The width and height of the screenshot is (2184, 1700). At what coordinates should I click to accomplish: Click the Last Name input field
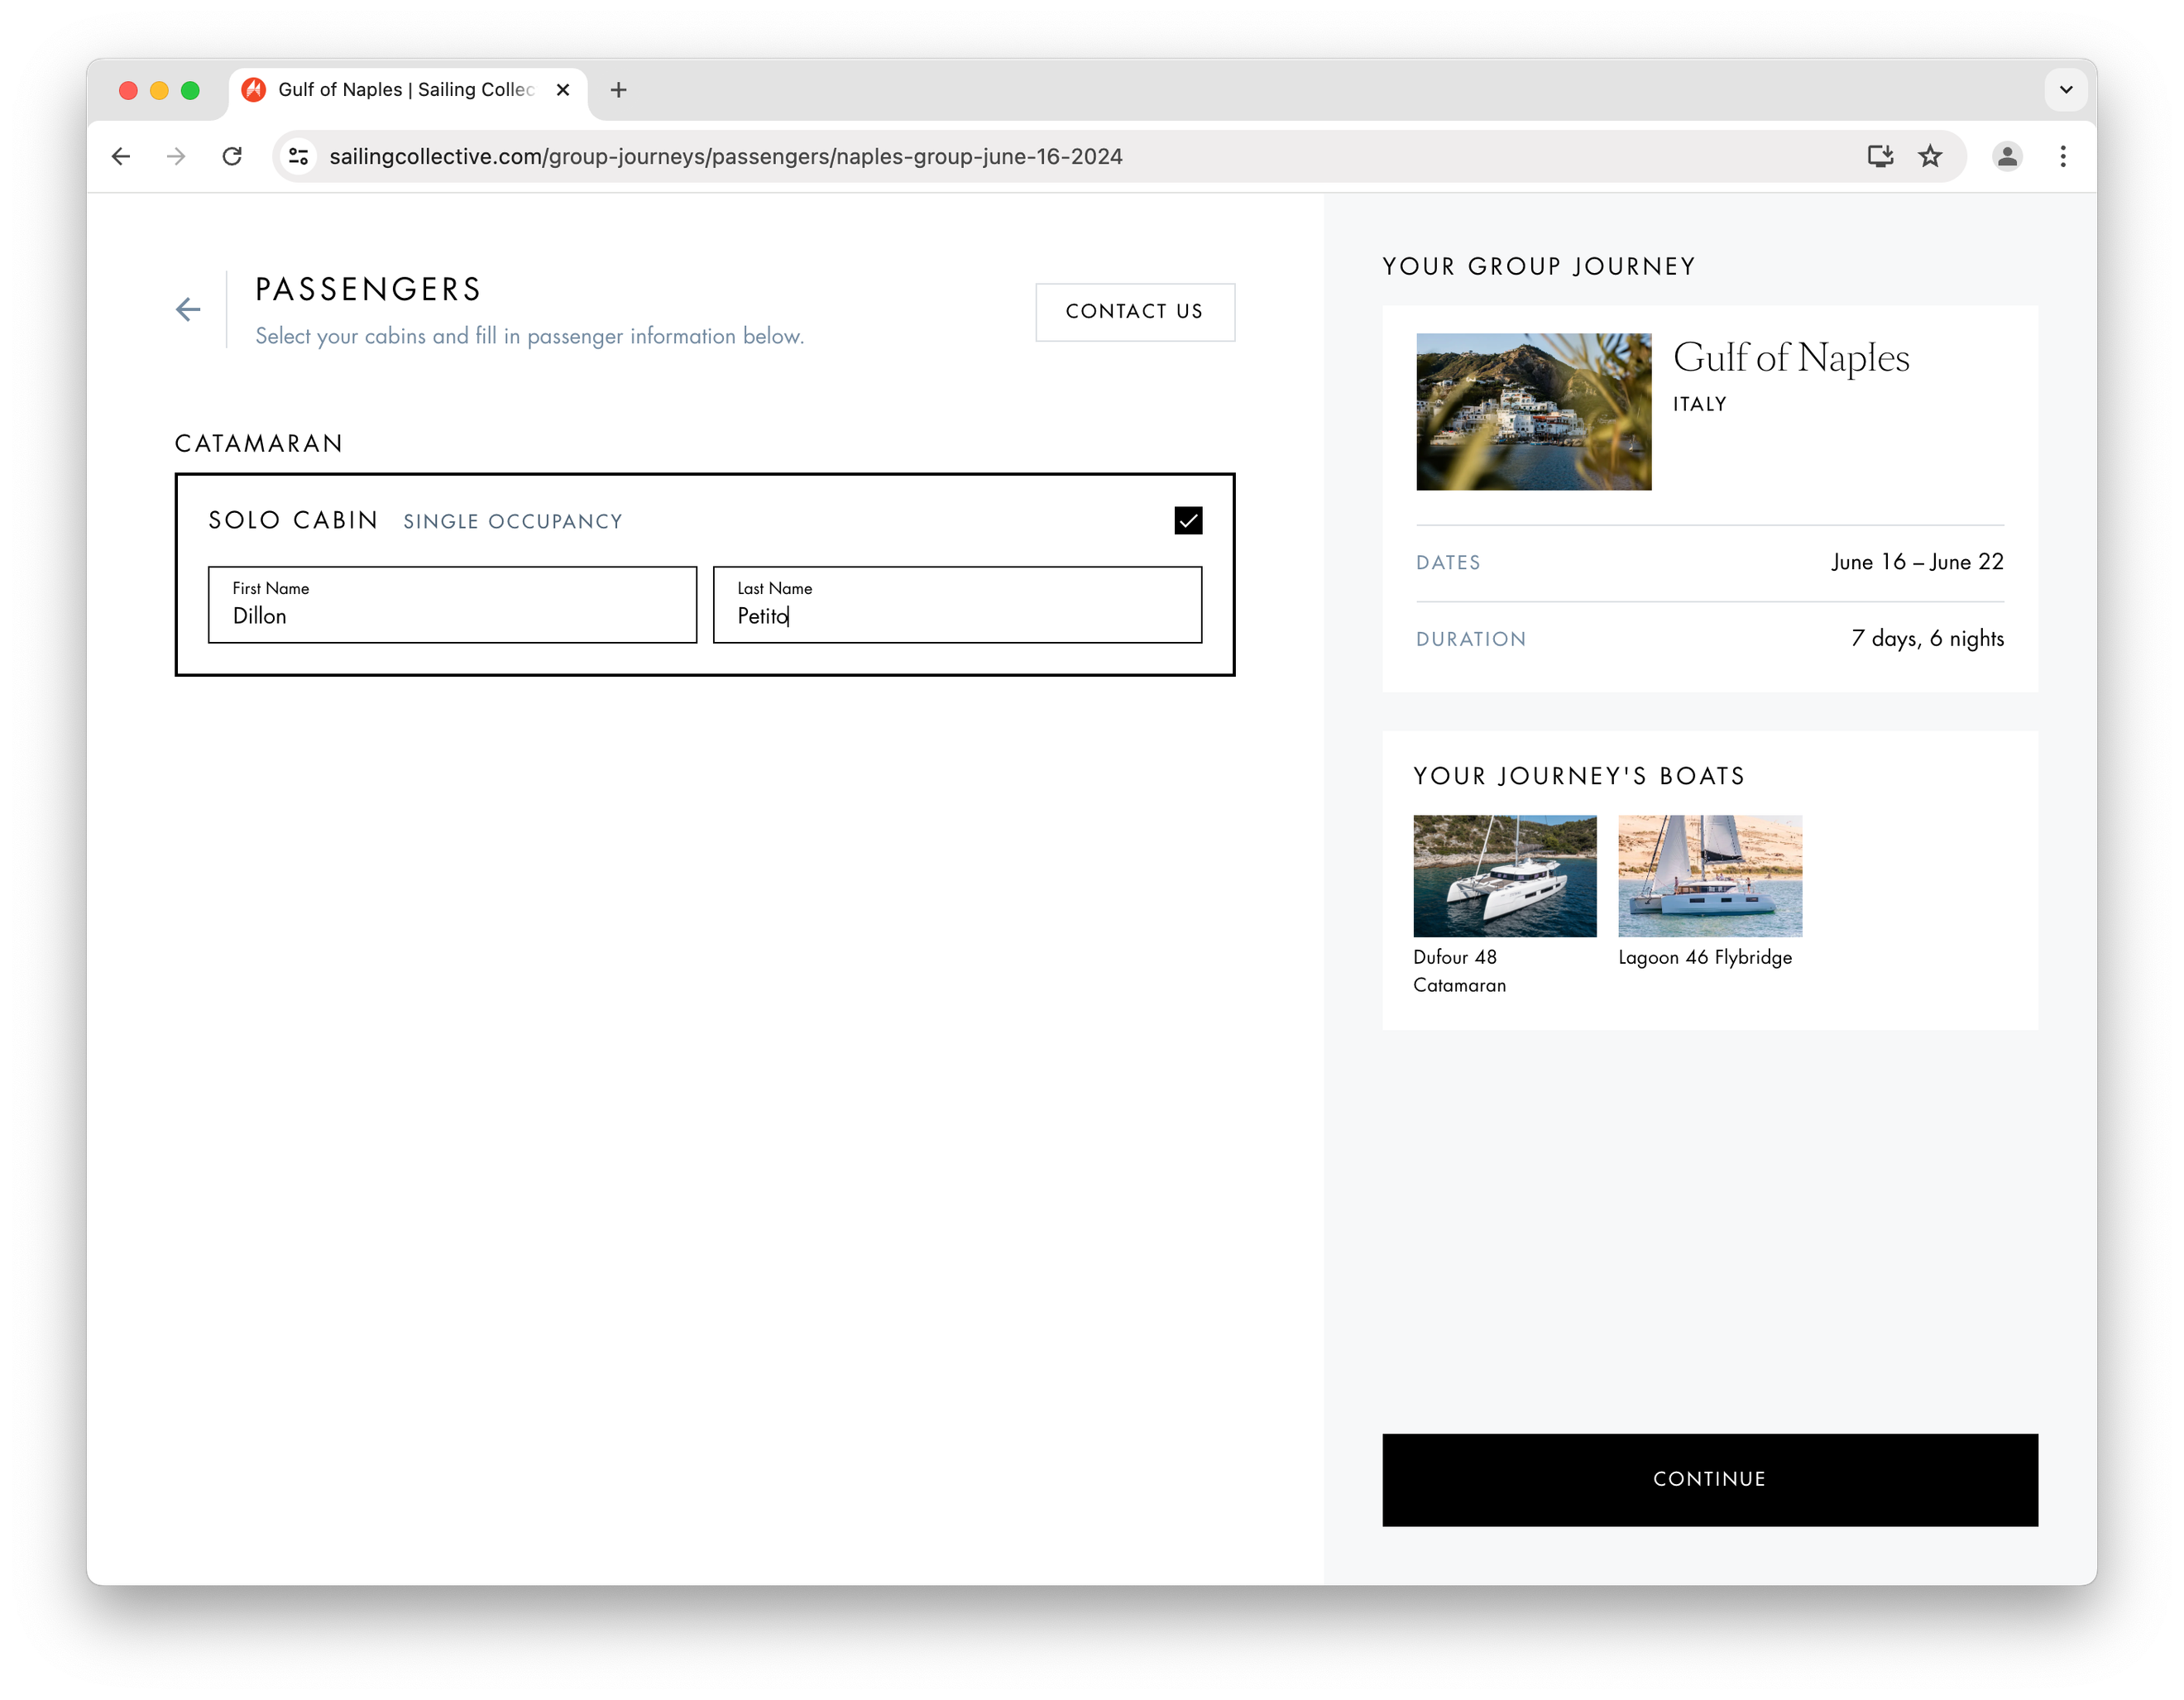pyautogui.click(x=957, y=605)
